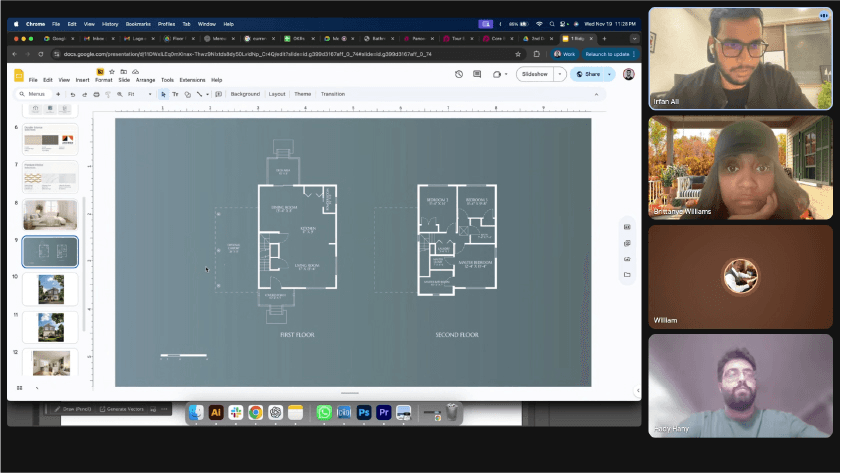Image resolution: width=841 pixels, height=473 pixels.
Task: Open the Google Slides home logo
Action: click(x=19, y=75)
